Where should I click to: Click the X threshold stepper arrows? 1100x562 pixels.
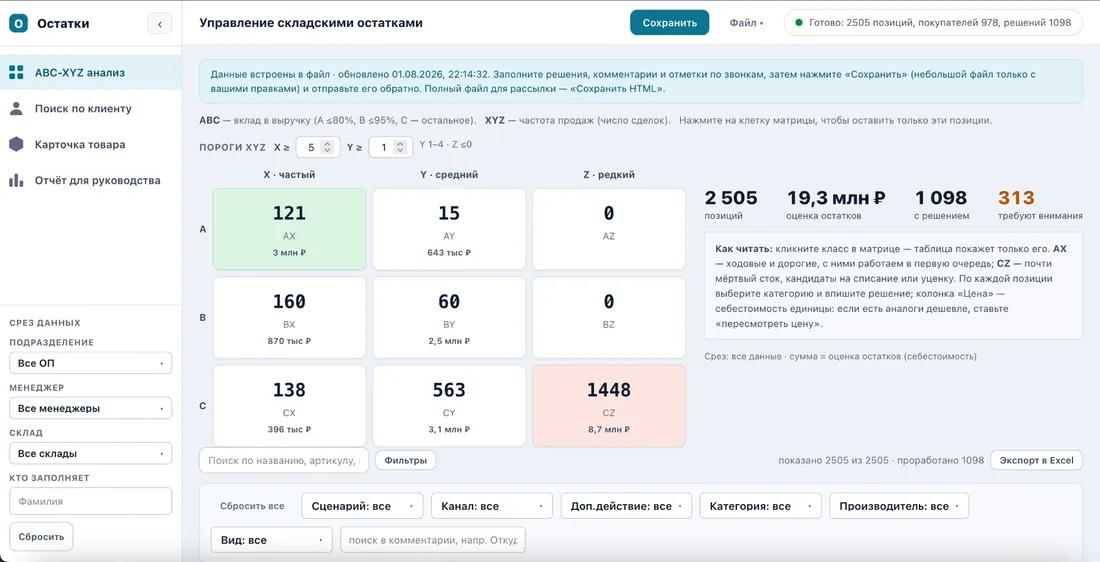point(326,147)
